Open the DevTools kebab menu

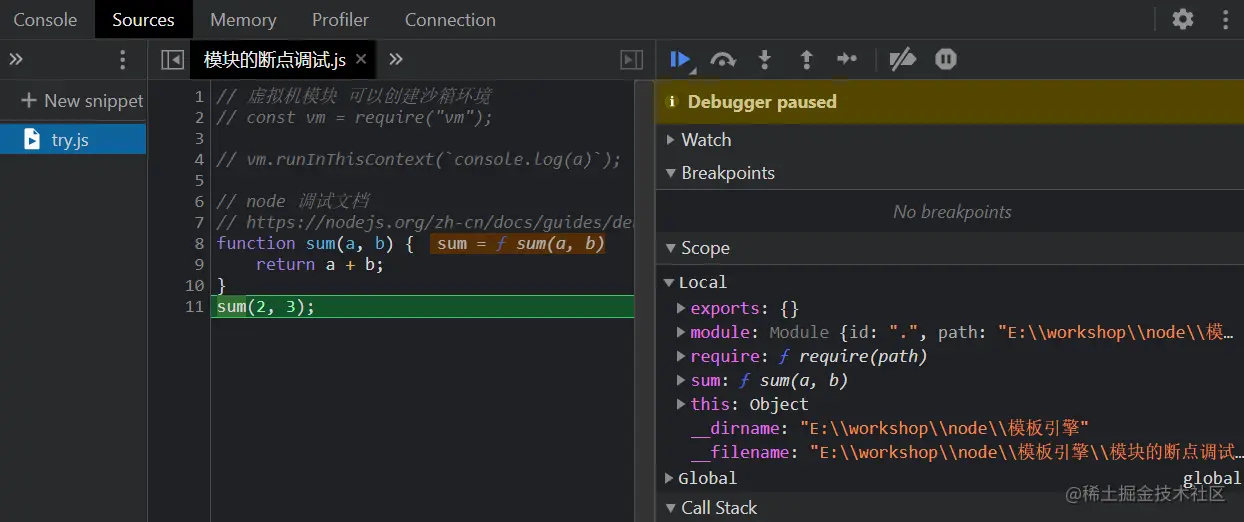click(x=1226, y=19)
